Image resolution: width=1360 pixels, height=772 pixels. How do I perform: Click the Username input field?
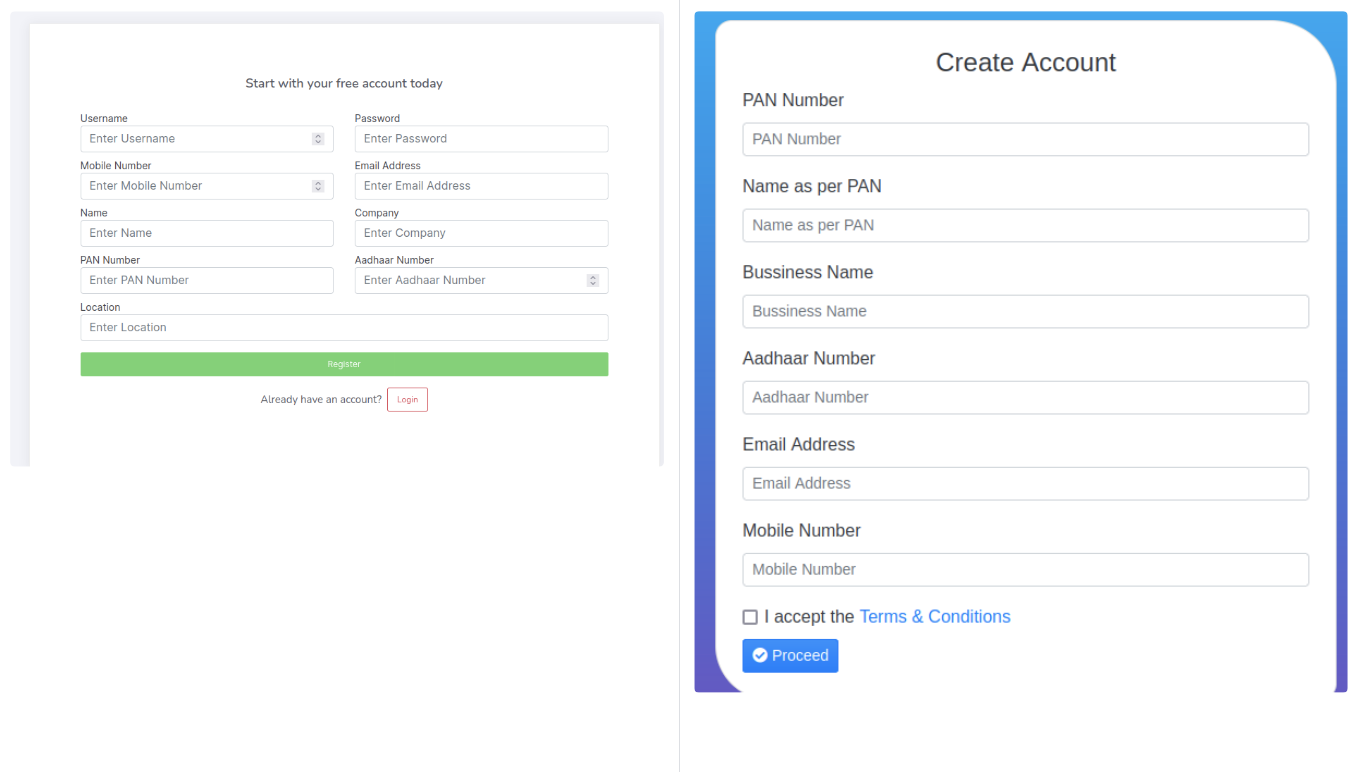tap(207, 139)
